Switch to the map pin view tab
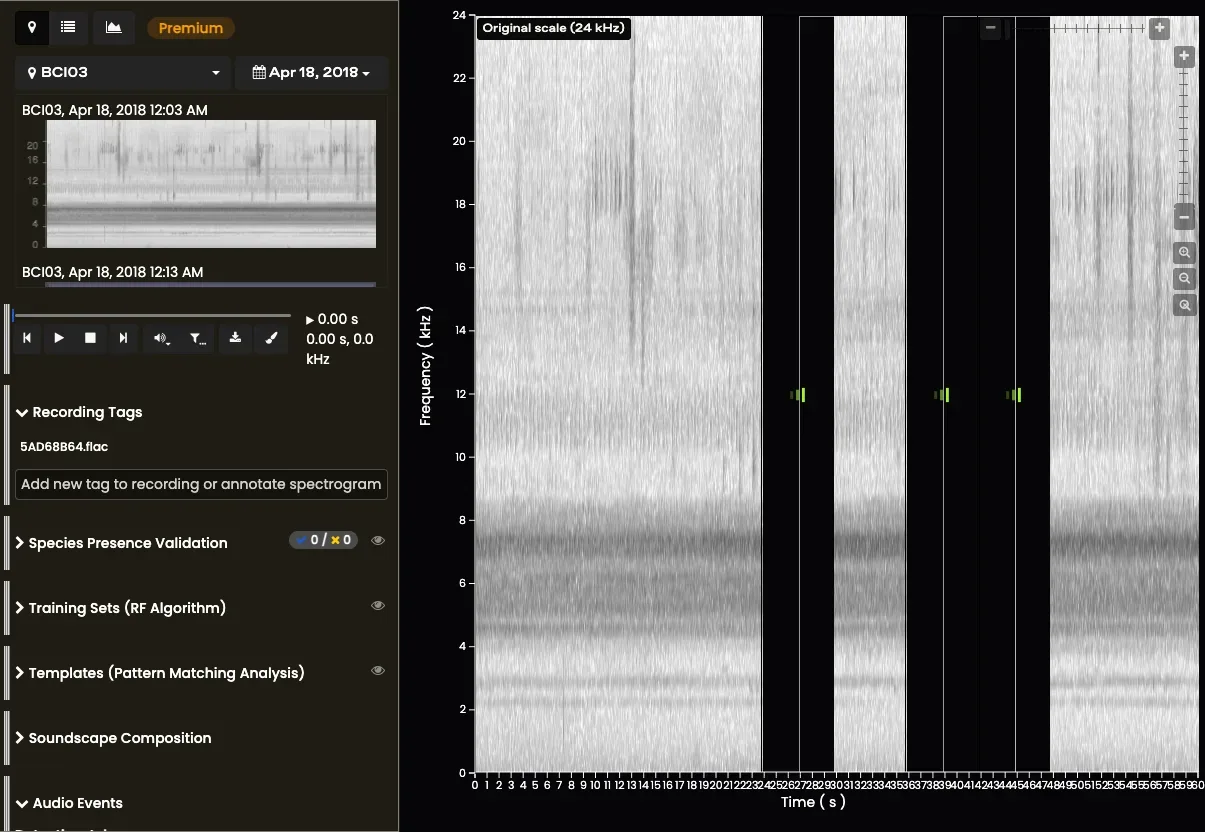Image resolution: width=1205 pixels, height=832 pixels. [32, 28]
